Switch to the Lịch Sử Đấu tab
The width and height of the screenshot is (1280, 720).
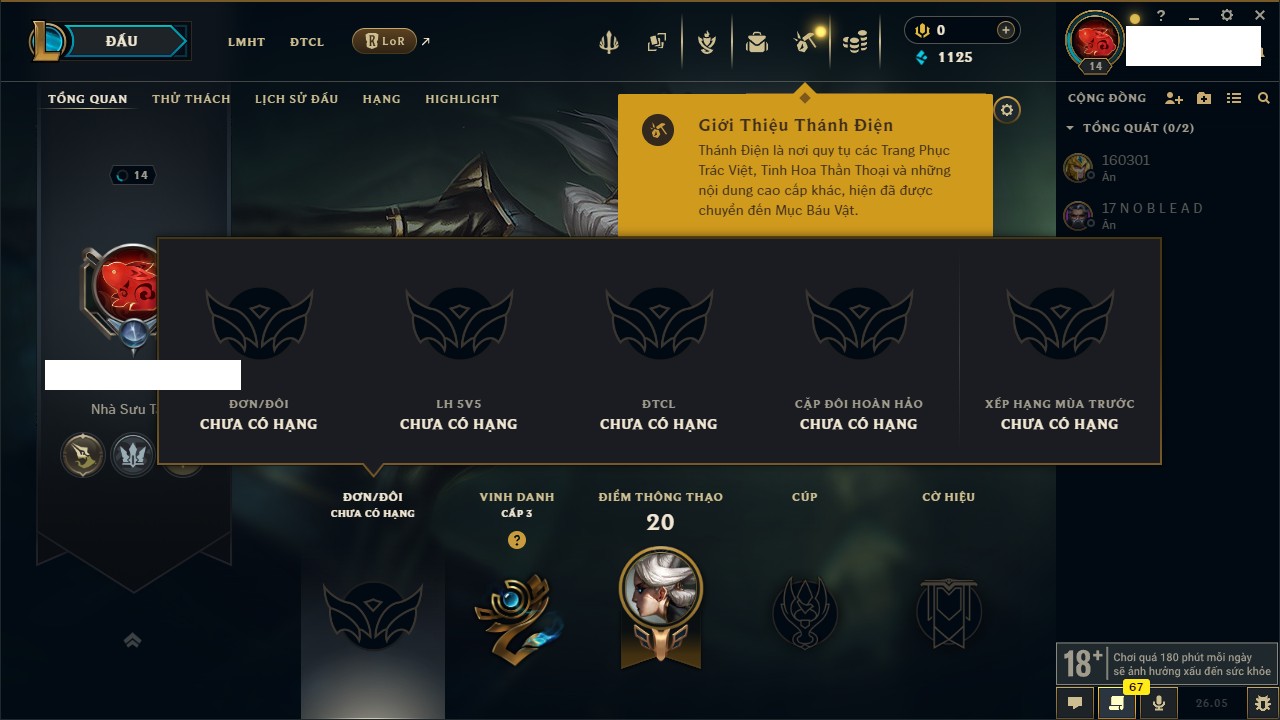click(296, 99)
